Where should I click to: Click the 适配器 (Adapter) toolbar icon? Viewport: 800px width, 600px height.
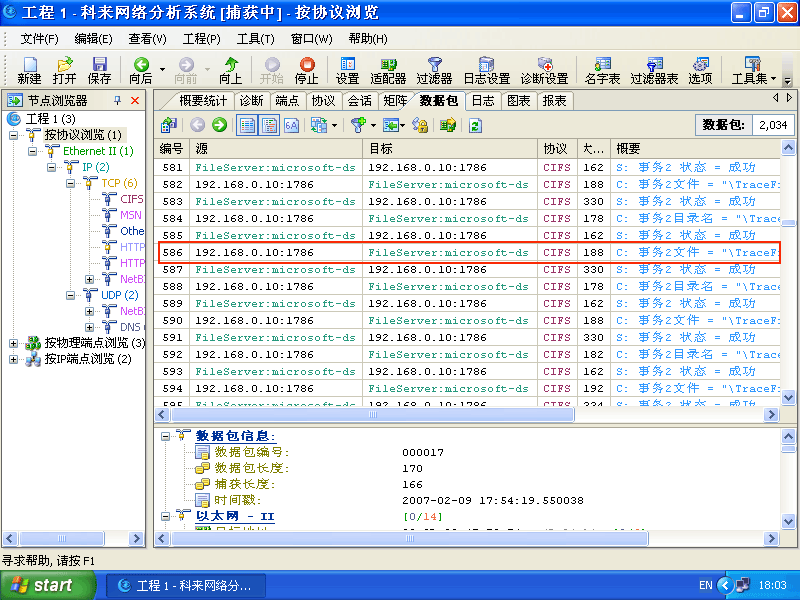[x=389, y=70]
